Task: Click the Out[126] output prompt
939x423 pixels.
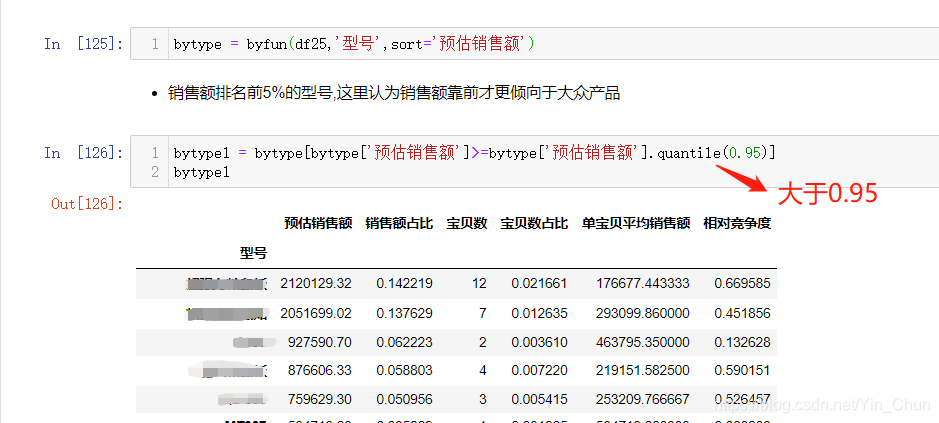Action: click(x=87, y=204)
